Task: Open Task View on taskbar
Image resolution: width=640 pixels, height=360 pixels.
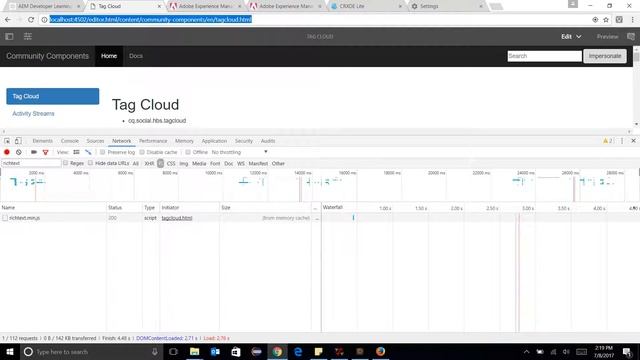Action: pos(173,351)
